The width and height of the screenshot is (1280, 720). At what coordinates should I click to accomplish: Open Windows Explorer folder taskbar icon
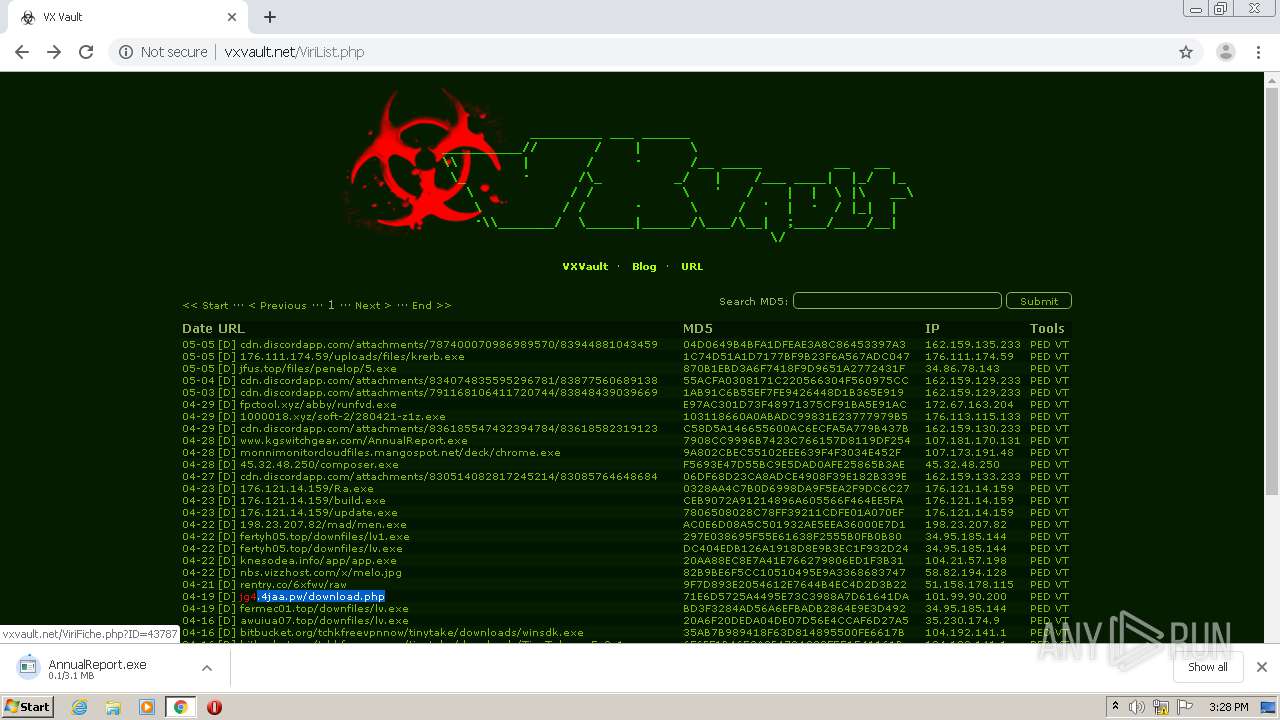pyautogui.click(x=113, y=707)
